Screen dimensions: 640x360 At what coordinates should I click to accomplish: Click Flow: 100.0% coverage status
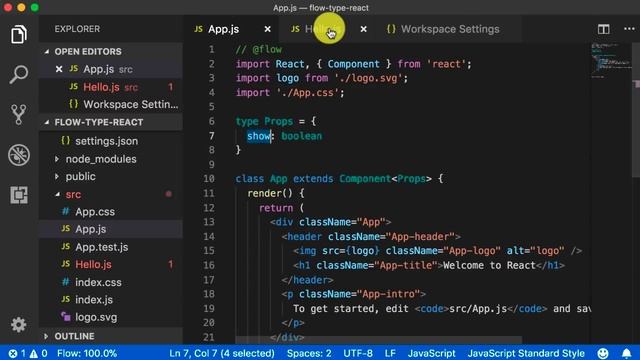click(x=87, y=353)
